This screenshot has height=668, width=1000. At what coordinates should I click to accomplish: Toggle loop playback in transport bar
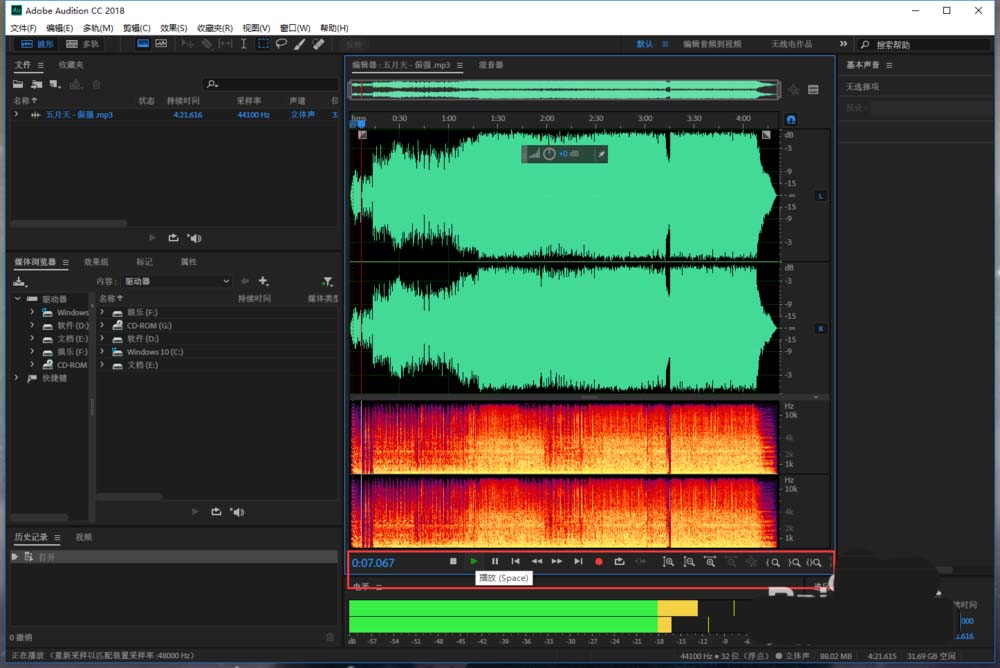click(x=619, y=562)
